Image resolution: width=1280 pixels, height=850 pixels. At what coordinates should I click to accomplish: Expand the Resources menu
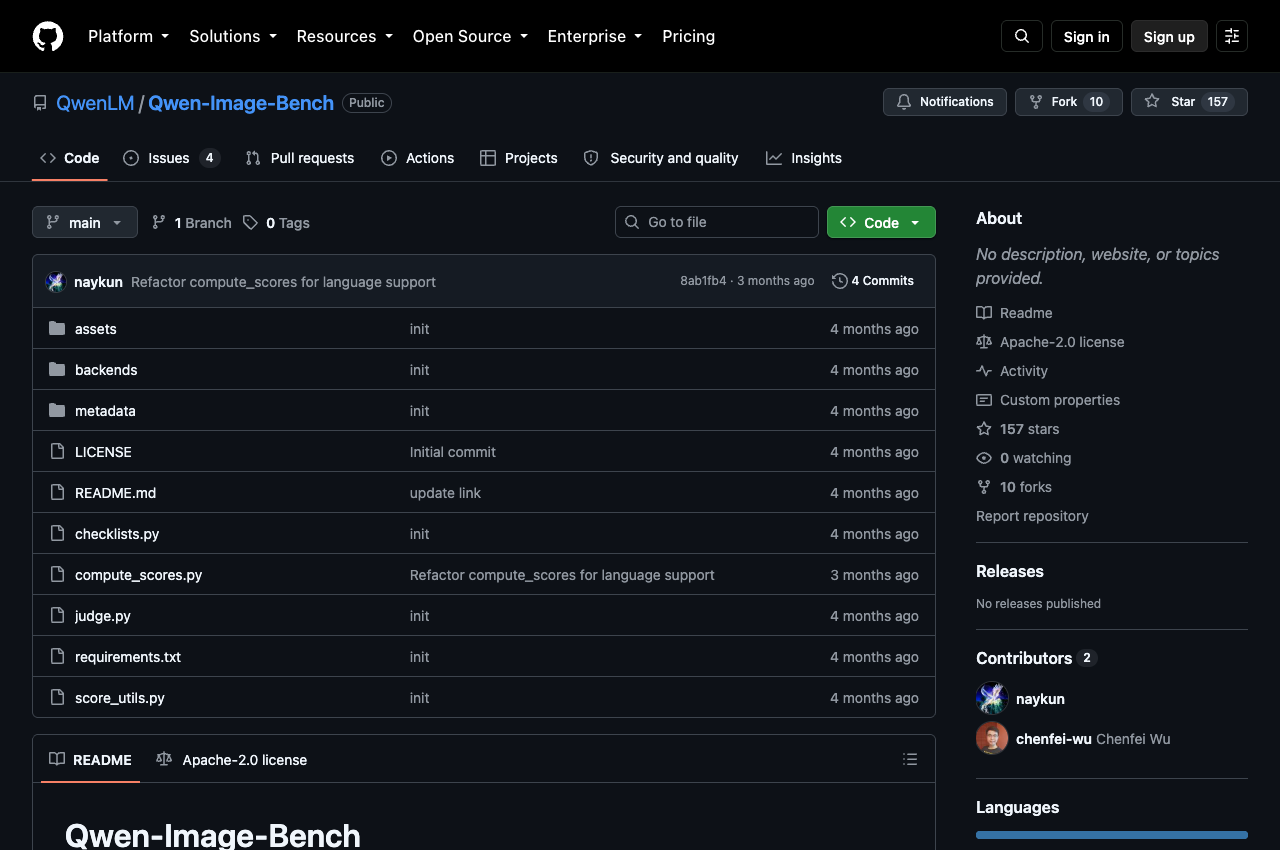click(345, 36)
